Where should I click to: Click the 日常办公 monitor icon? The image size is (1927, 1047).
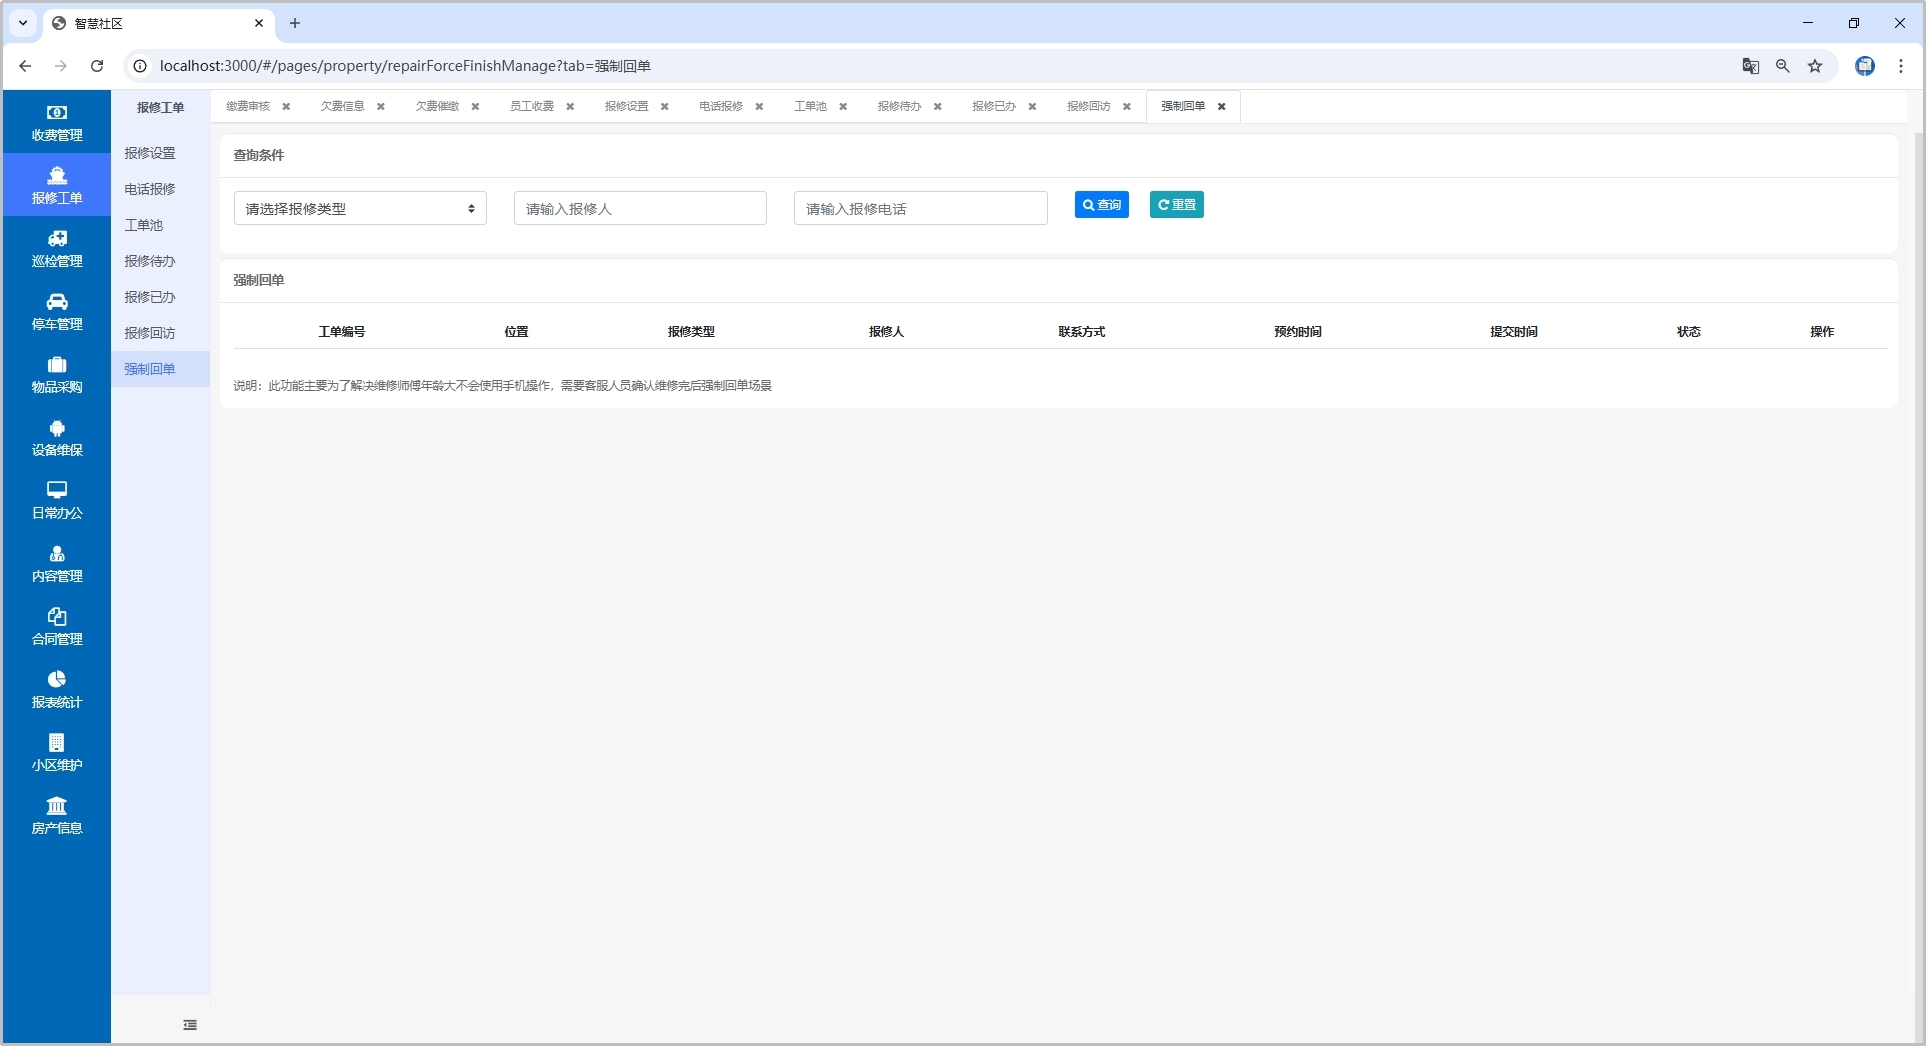click(57, 490)
